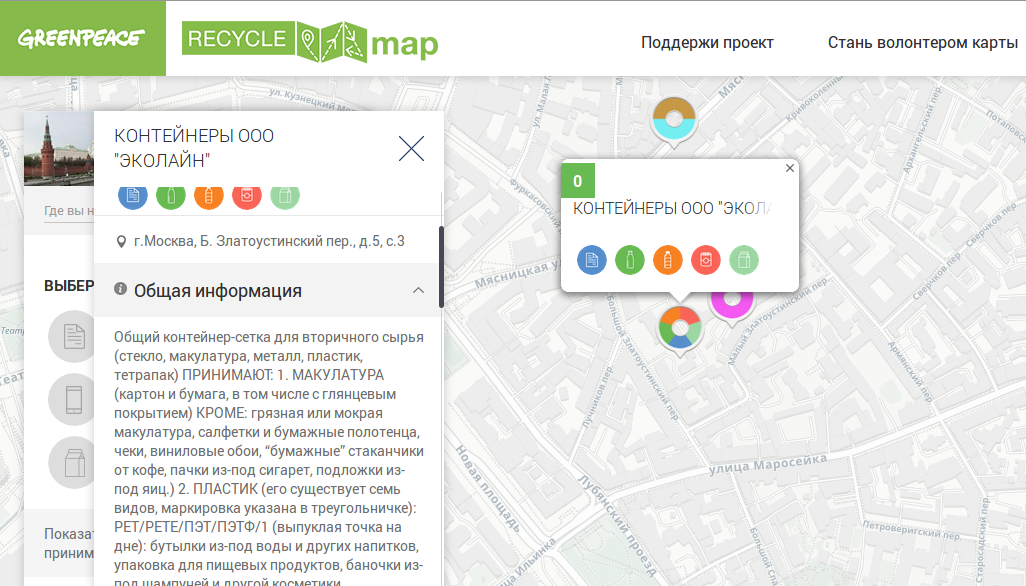This screenshot has height=586, width=1026.
Task: Close the Эколайн details panel
Action: (x=412, y=148)
